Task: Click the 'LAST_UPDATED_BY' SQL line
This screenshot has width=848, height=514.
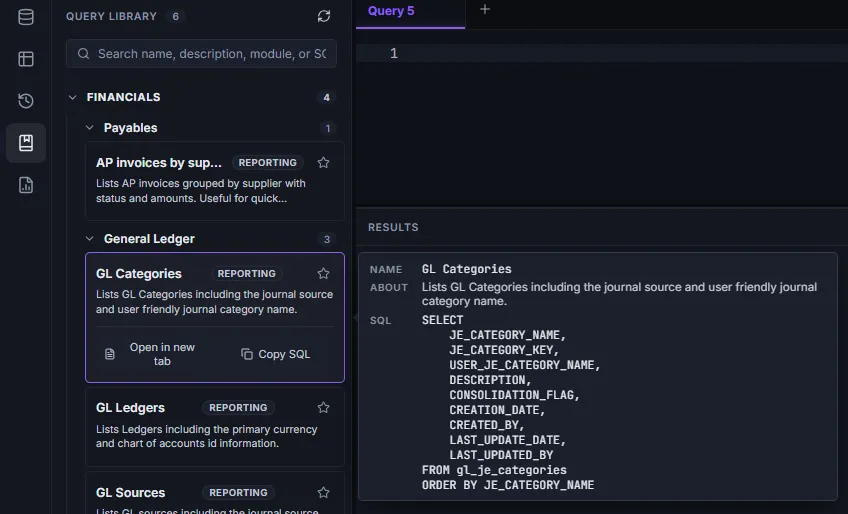Action: tap(501, 455)
